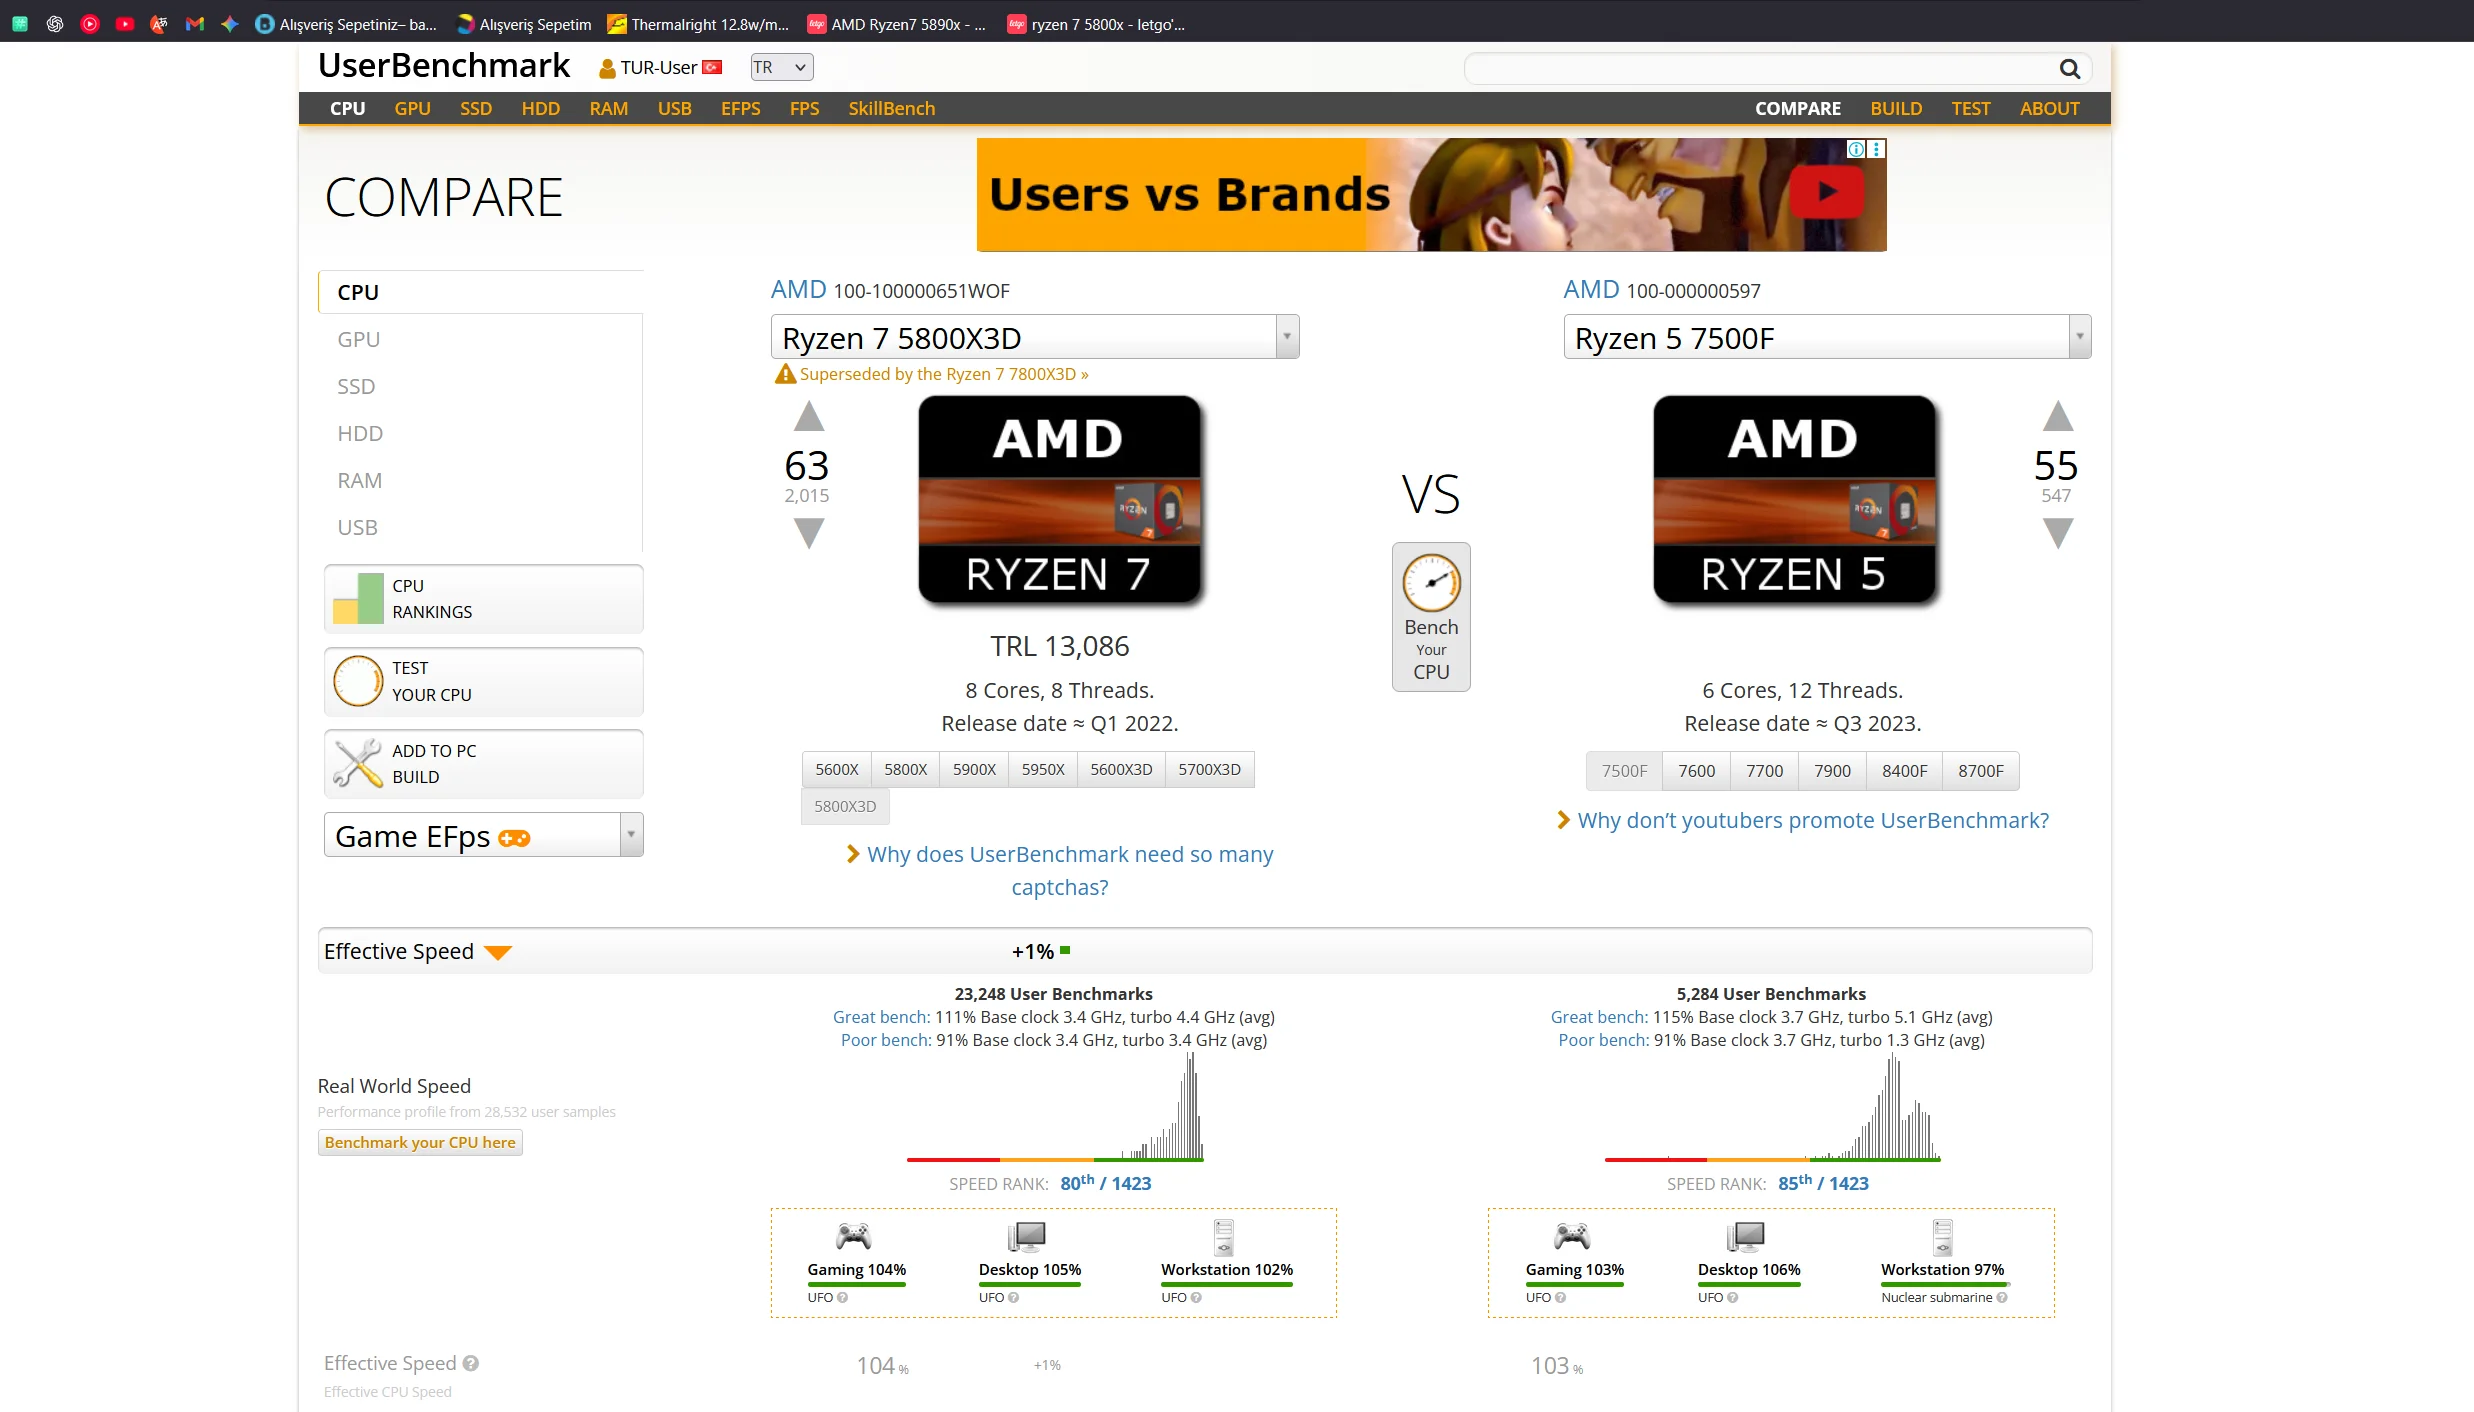Click the search magnifier icon
The width and height of the screenshot is (2474, 1412).
(2069, 68)
